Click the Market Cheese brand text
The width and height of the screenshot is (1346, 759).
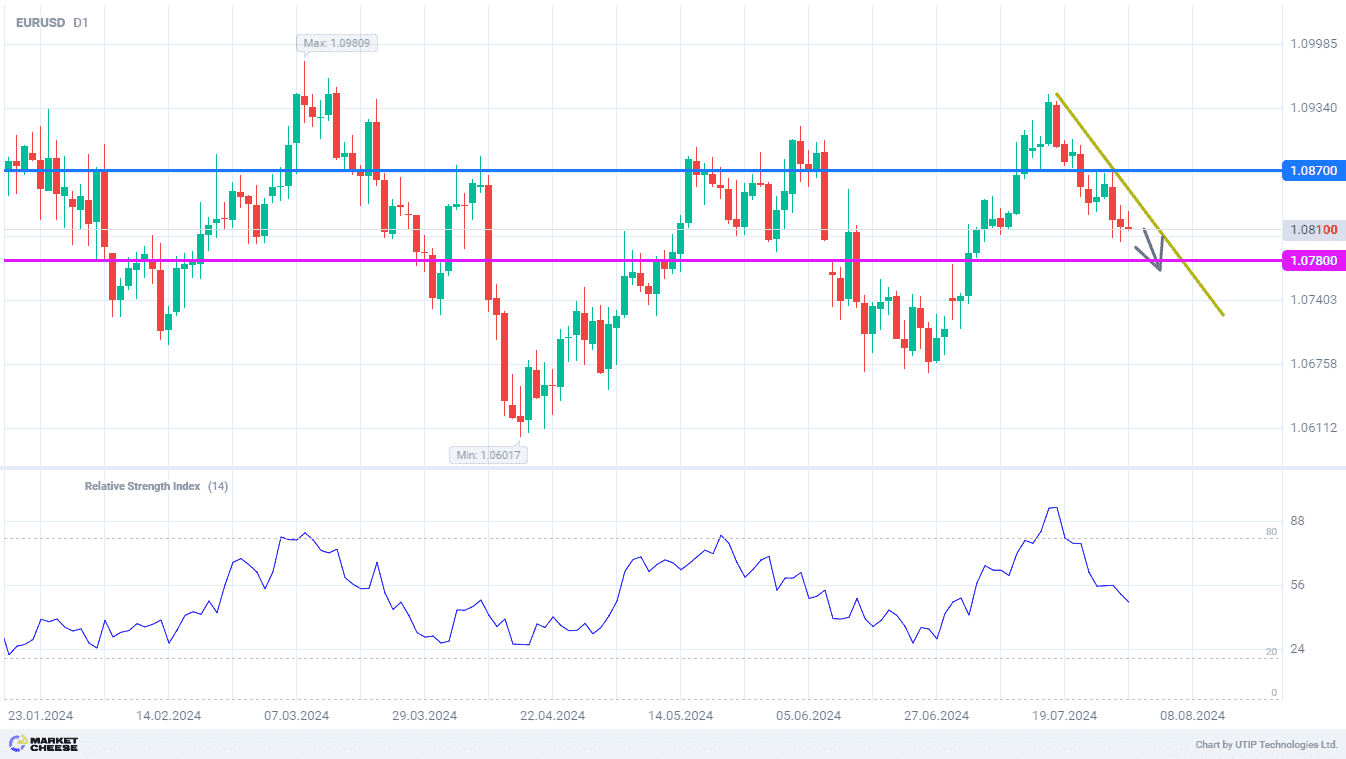[x=55, y=744]
